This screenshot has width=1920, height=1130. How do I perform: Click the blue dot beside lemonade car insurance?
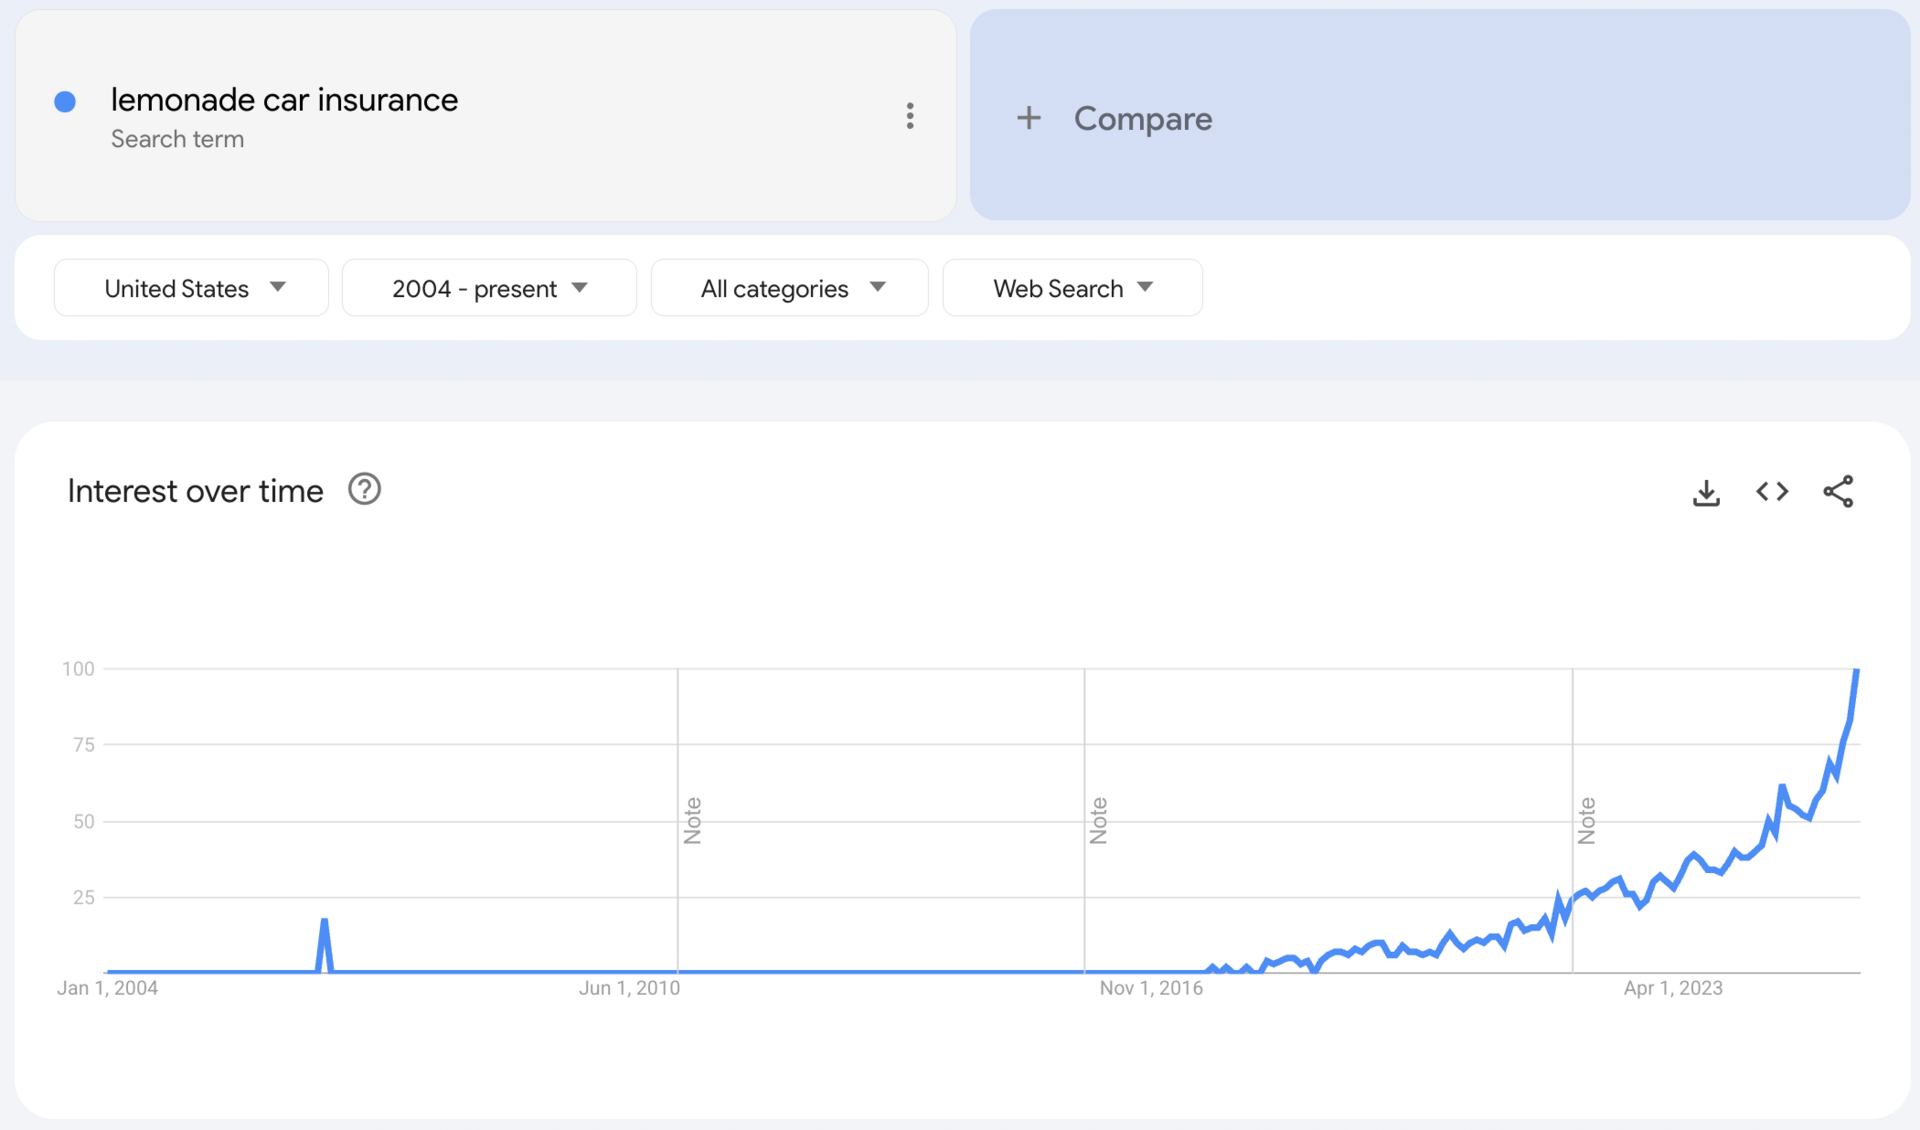65,102
